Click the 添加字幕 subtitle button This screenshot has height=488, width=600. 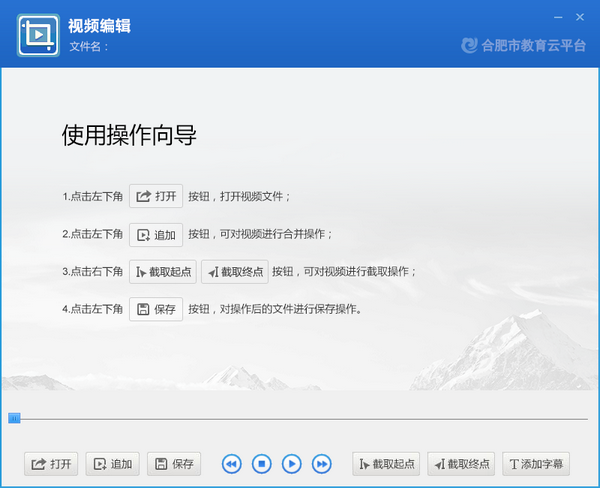pos(536,464)
